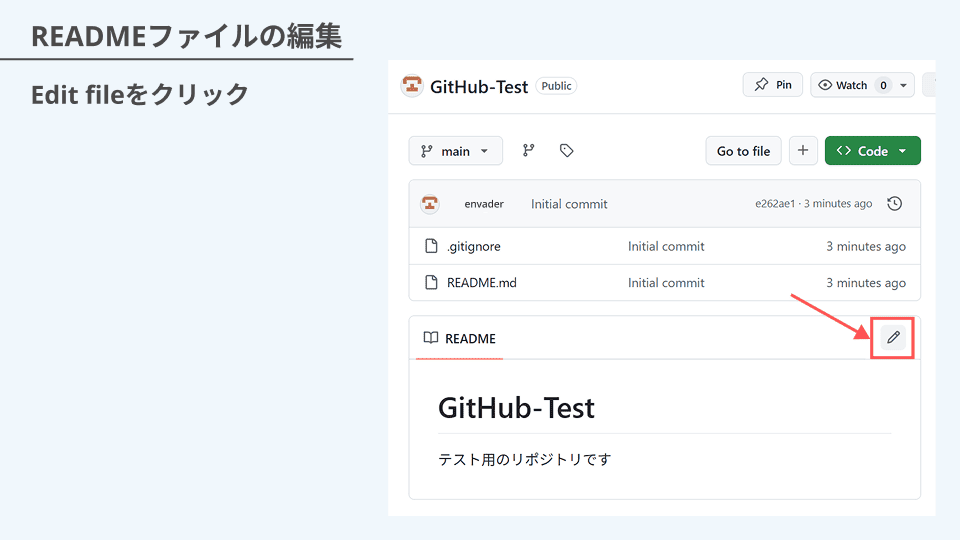Open the branches icon next to main
The height and width of the screenshot is (540, 960).
point(529,150)
